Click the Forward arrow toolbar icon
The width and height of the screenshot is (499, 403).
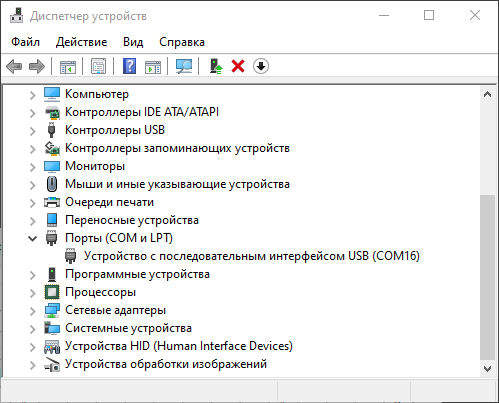37,66
